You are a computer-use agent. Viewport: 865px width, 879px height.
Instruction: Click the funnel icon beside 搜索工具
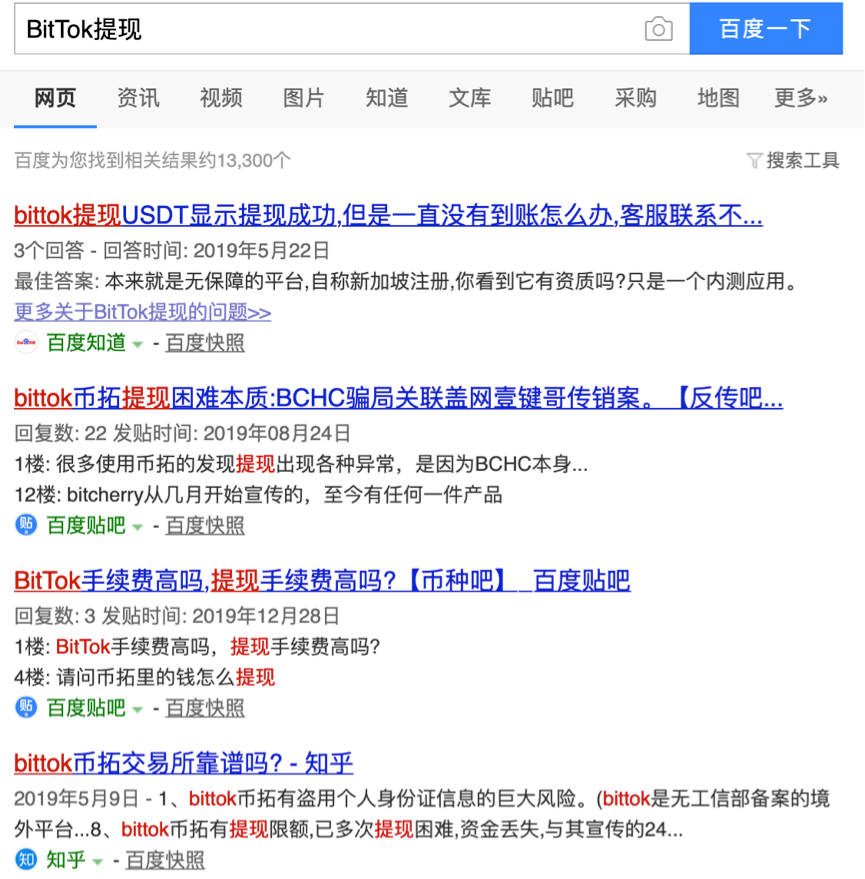[x=755, y=161]
